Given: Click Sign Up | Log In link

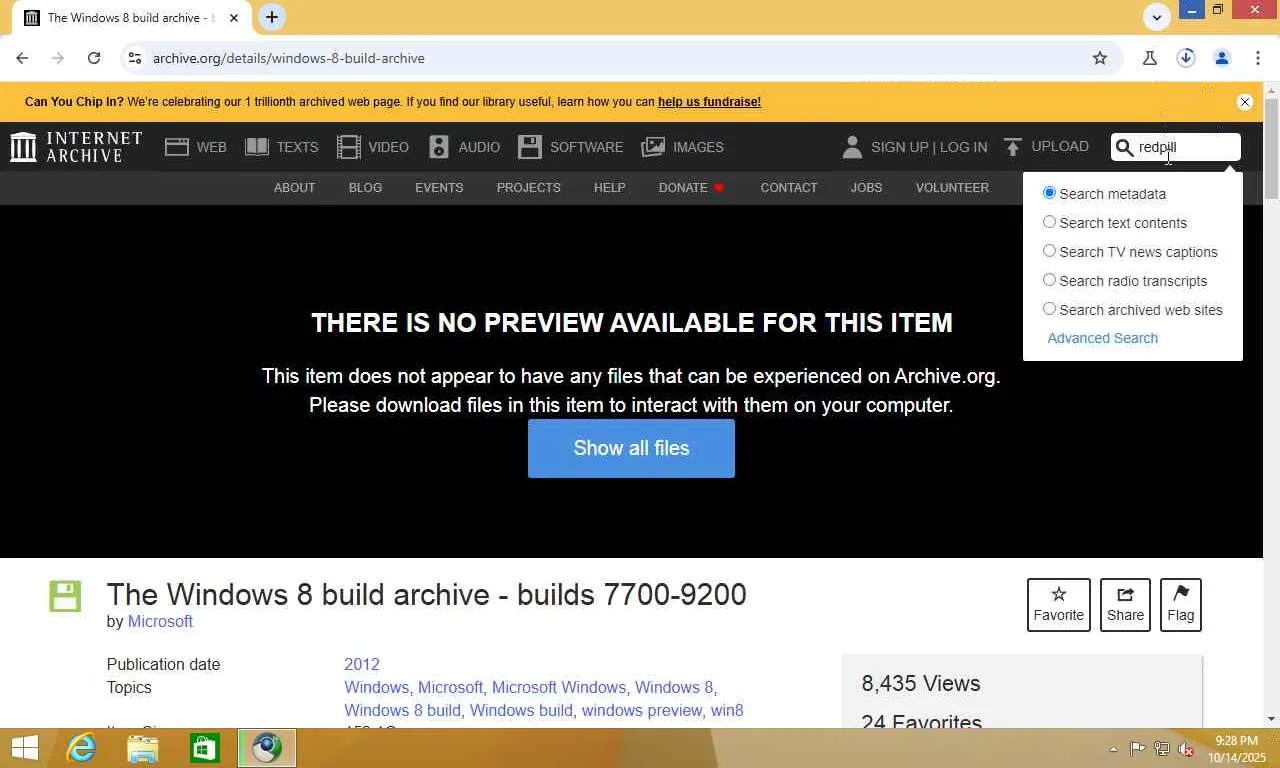Looking at the screenshot, I should [x=929, y=147].
